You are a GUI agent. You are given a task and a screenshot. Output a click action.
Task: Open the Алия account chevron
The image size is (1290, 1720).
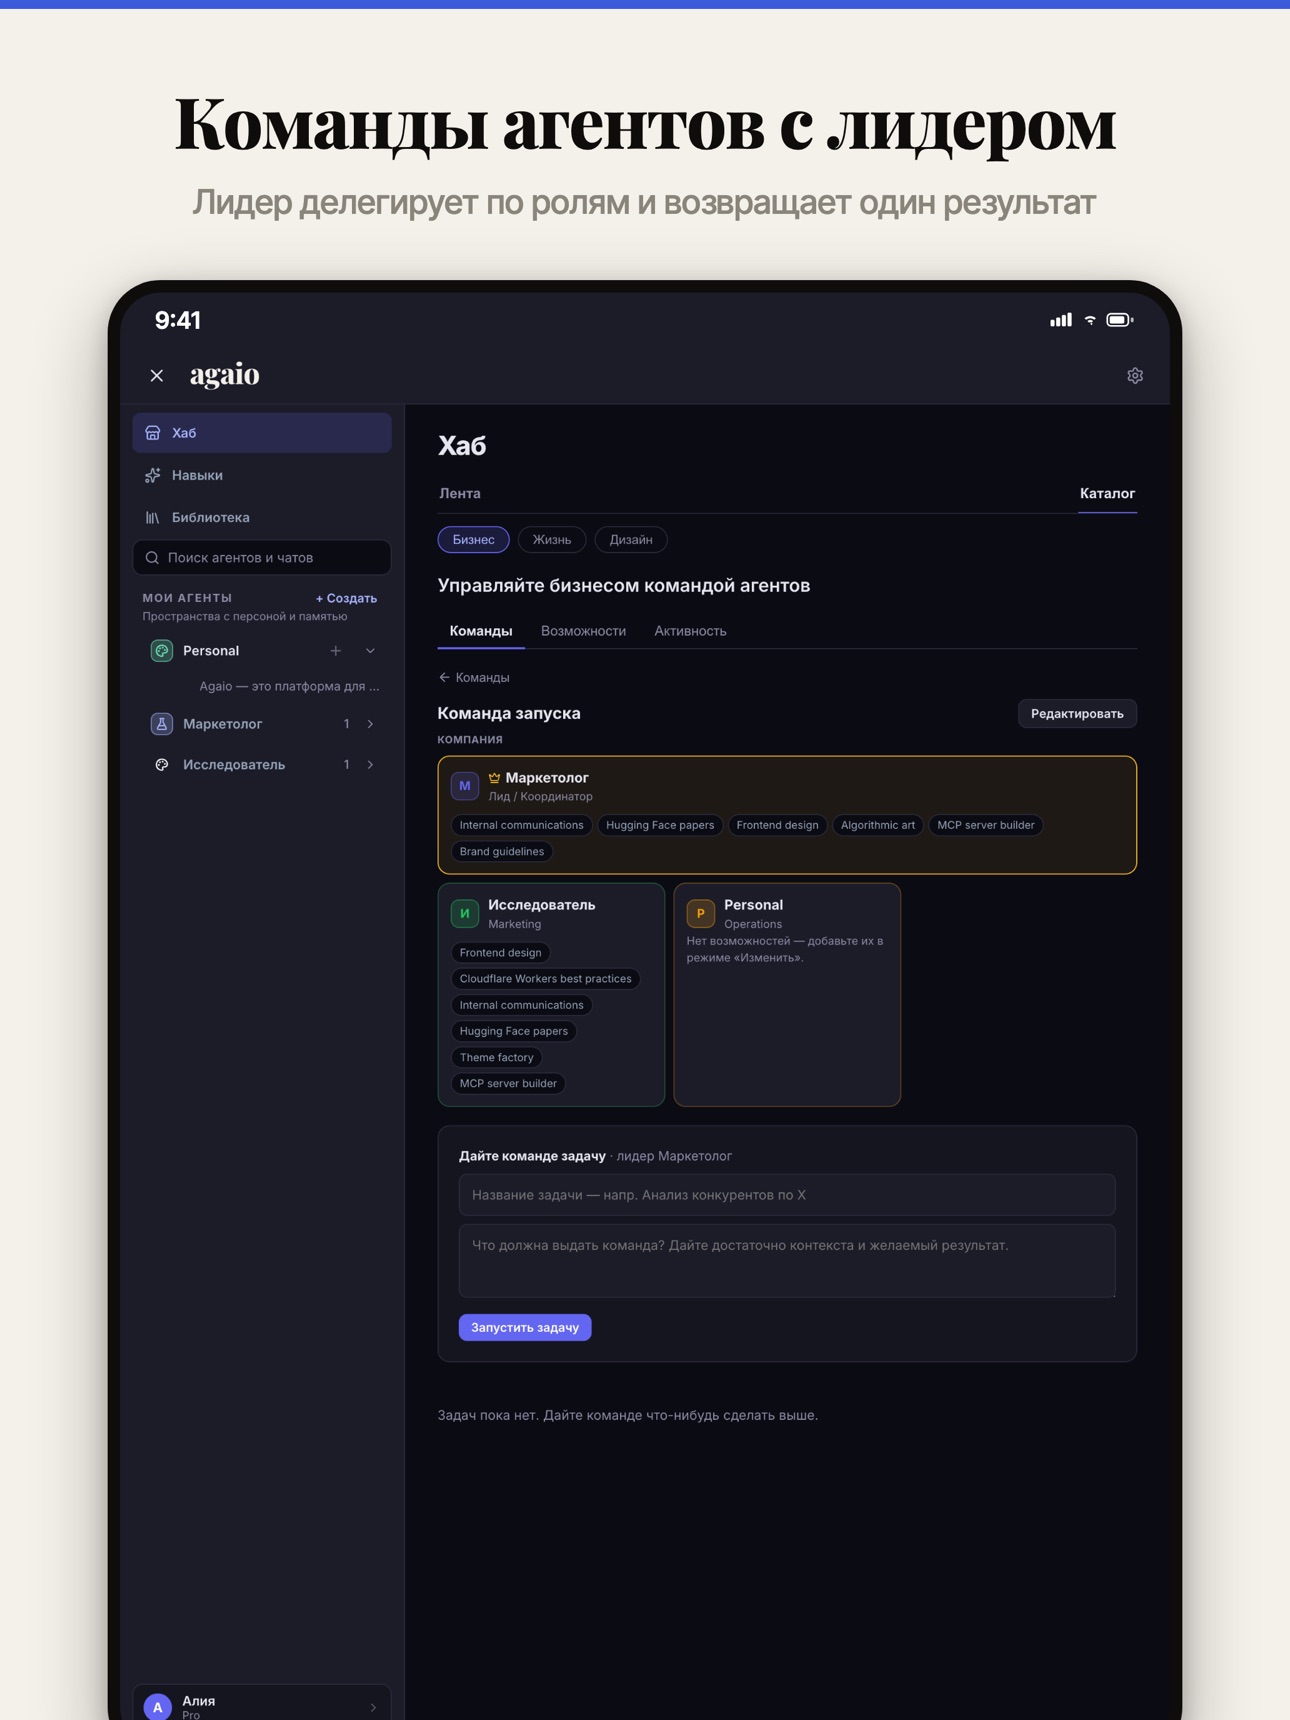click(373, 1707)
